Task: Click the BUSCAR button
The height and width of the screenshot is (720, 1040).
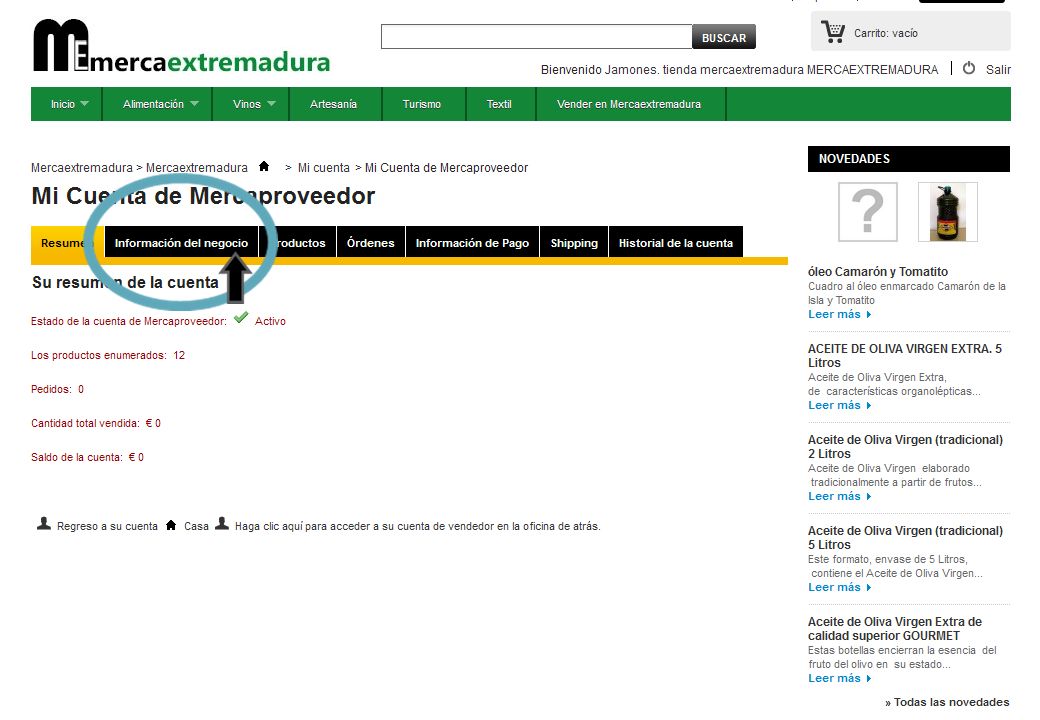Action: (x=724, y=37)
